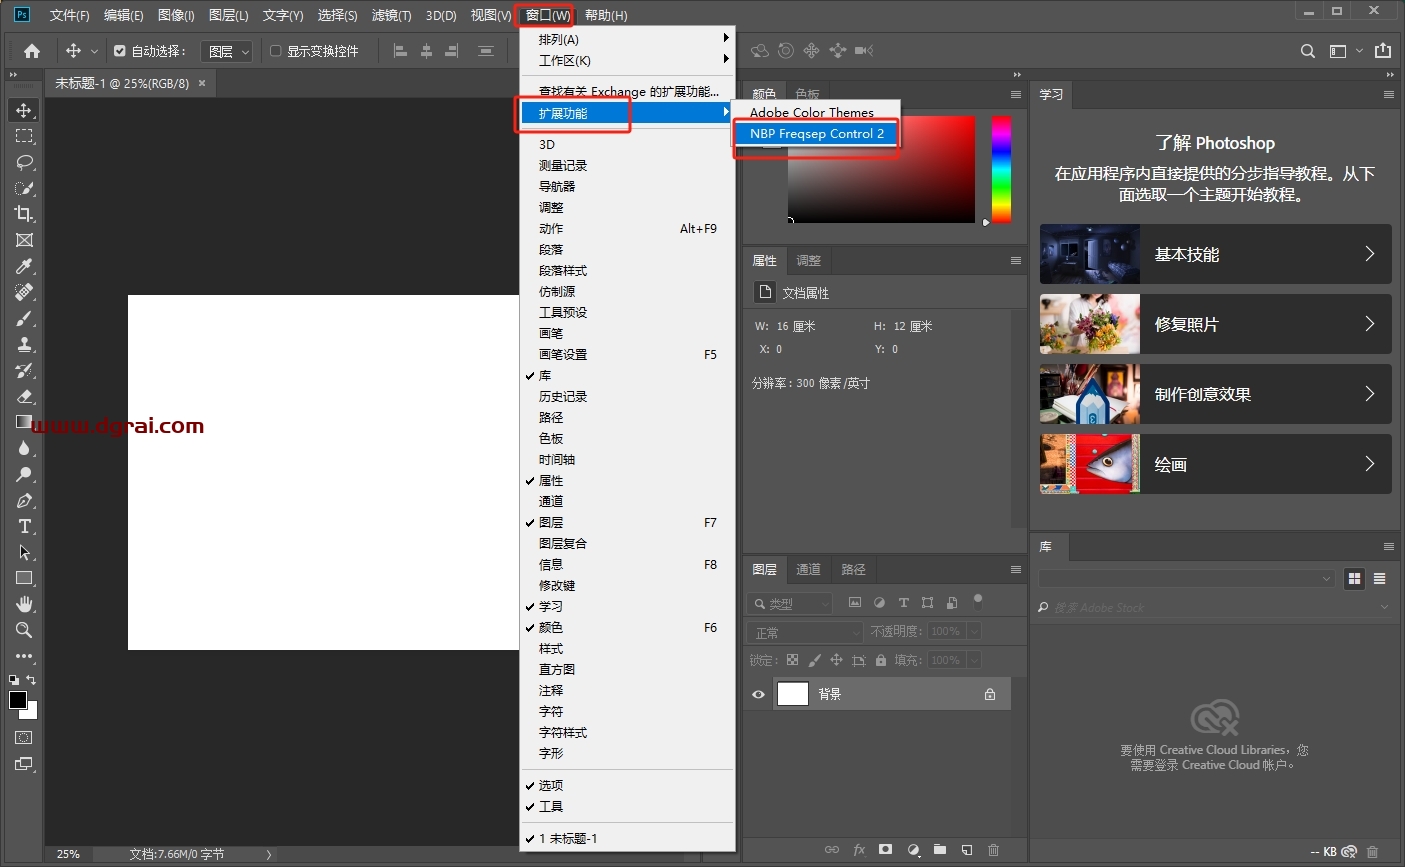Viewport: 1405px width, 867px height.
Task: Select the Spot Healing Brush tool
Action: 24,292
